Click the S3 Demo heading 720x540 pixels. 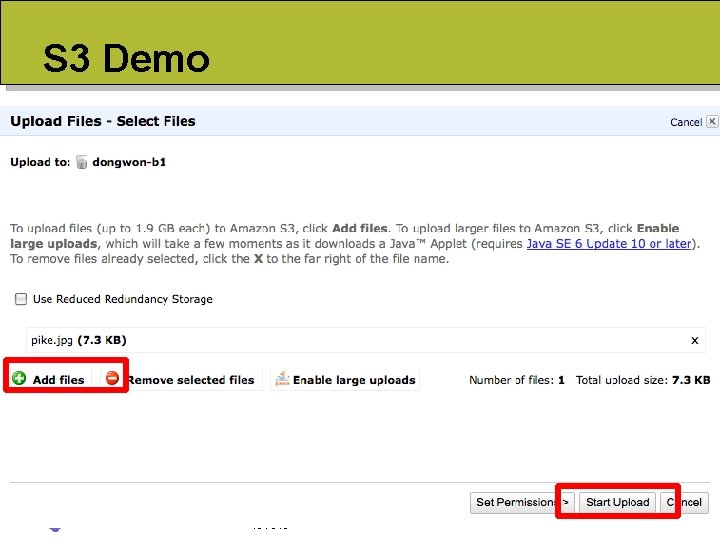point(126,58)
